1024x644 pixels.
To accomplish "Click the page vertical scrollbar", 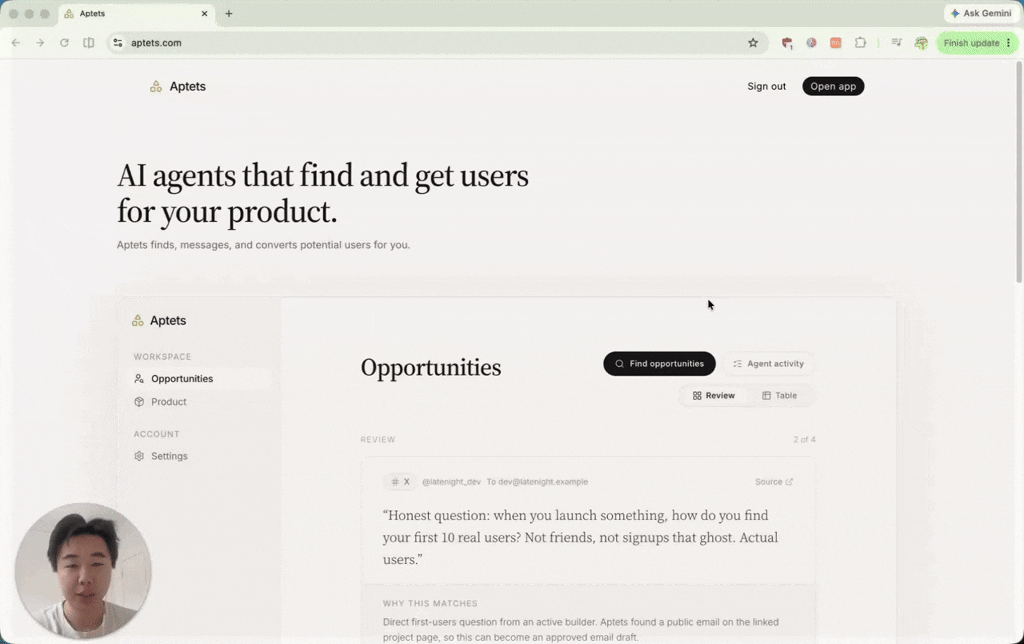I will (1019, 173).
